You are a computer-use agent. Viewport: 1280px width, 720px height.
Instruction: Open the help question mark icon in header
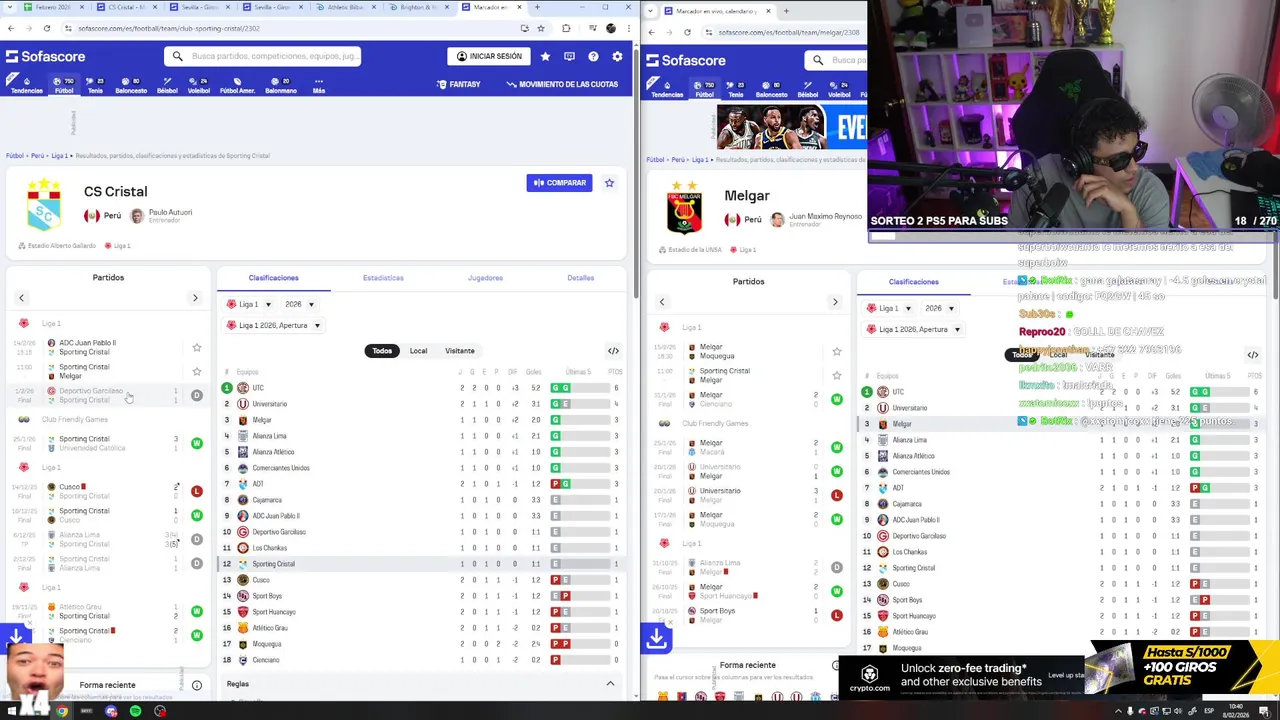593,56
